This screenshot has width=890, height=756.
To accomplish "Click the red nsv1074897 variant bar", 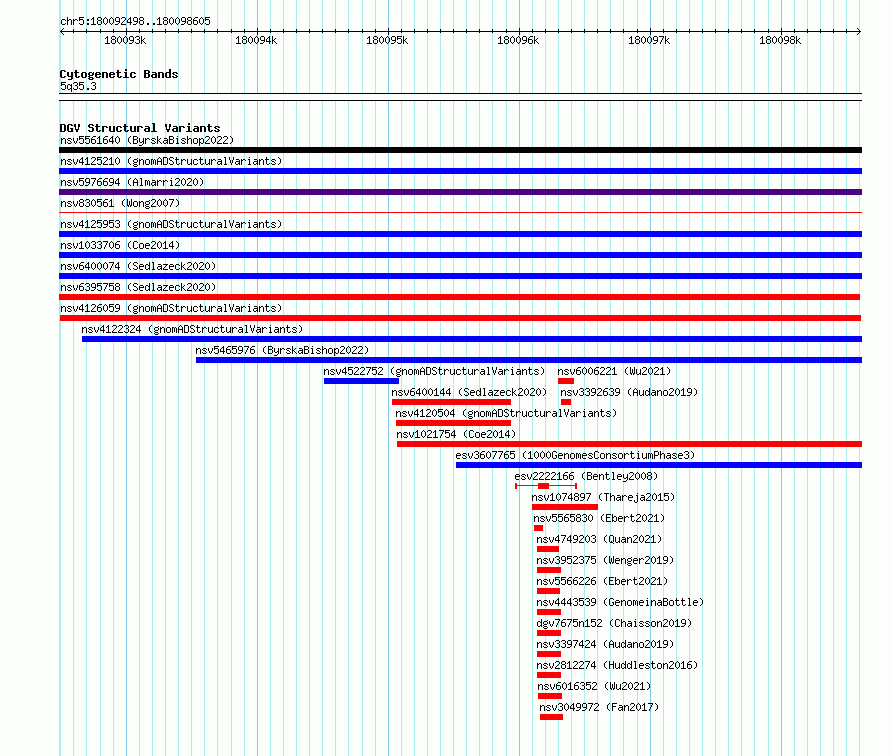I will coord(565,507).
